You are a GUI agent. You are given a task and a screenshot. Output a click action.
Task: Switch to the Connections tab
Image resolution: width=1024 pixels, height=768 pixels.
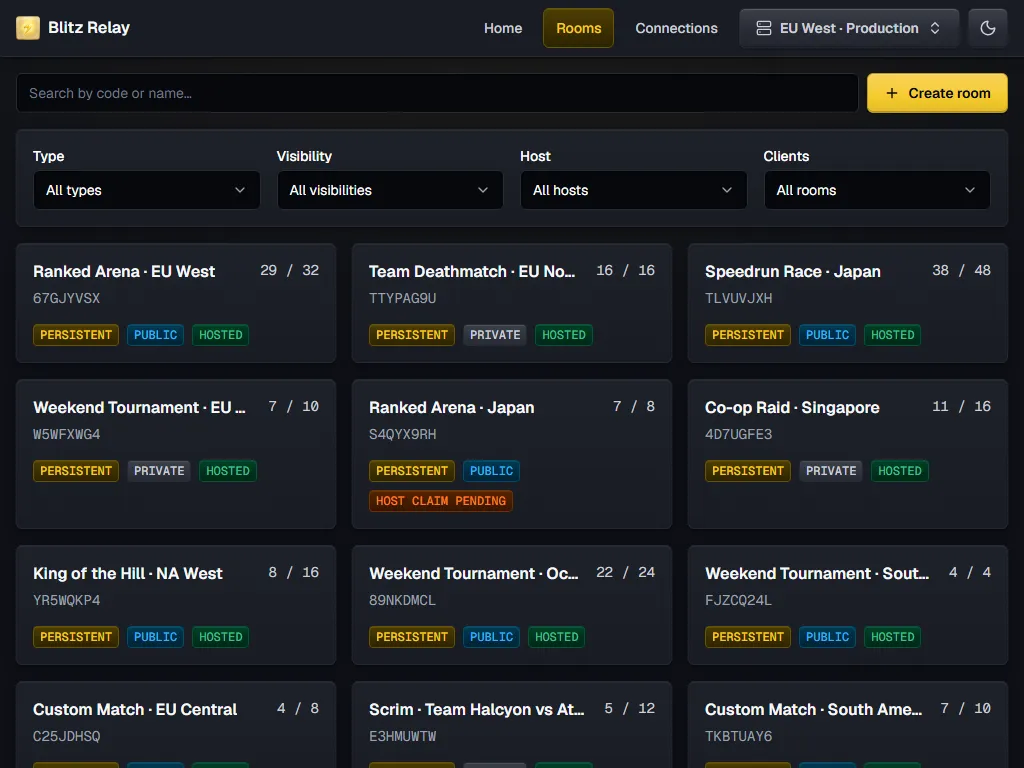(676, 28)
